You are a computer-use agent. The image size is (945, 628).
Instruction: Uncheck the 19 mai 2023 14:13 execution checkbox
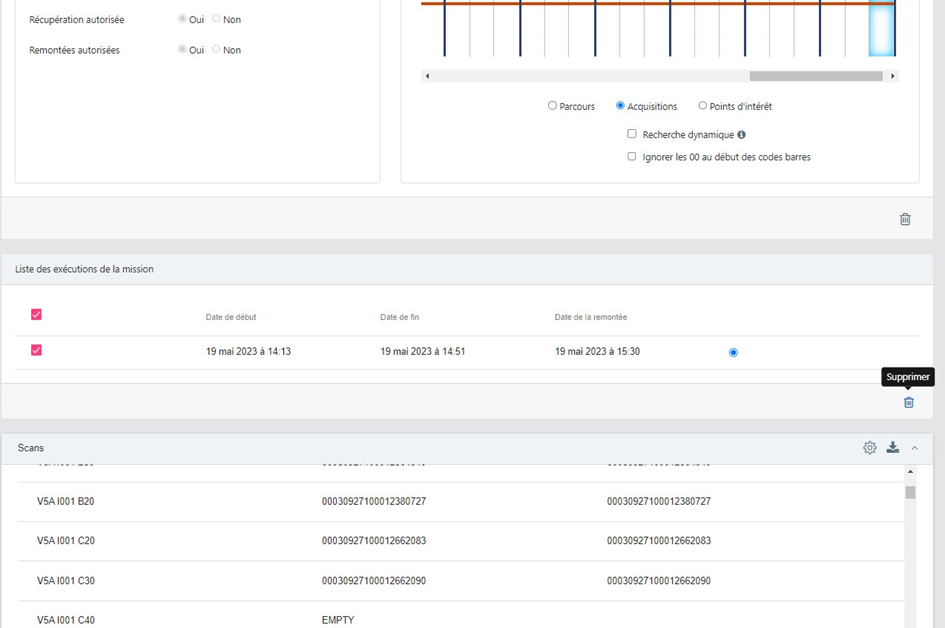[36, 350]
